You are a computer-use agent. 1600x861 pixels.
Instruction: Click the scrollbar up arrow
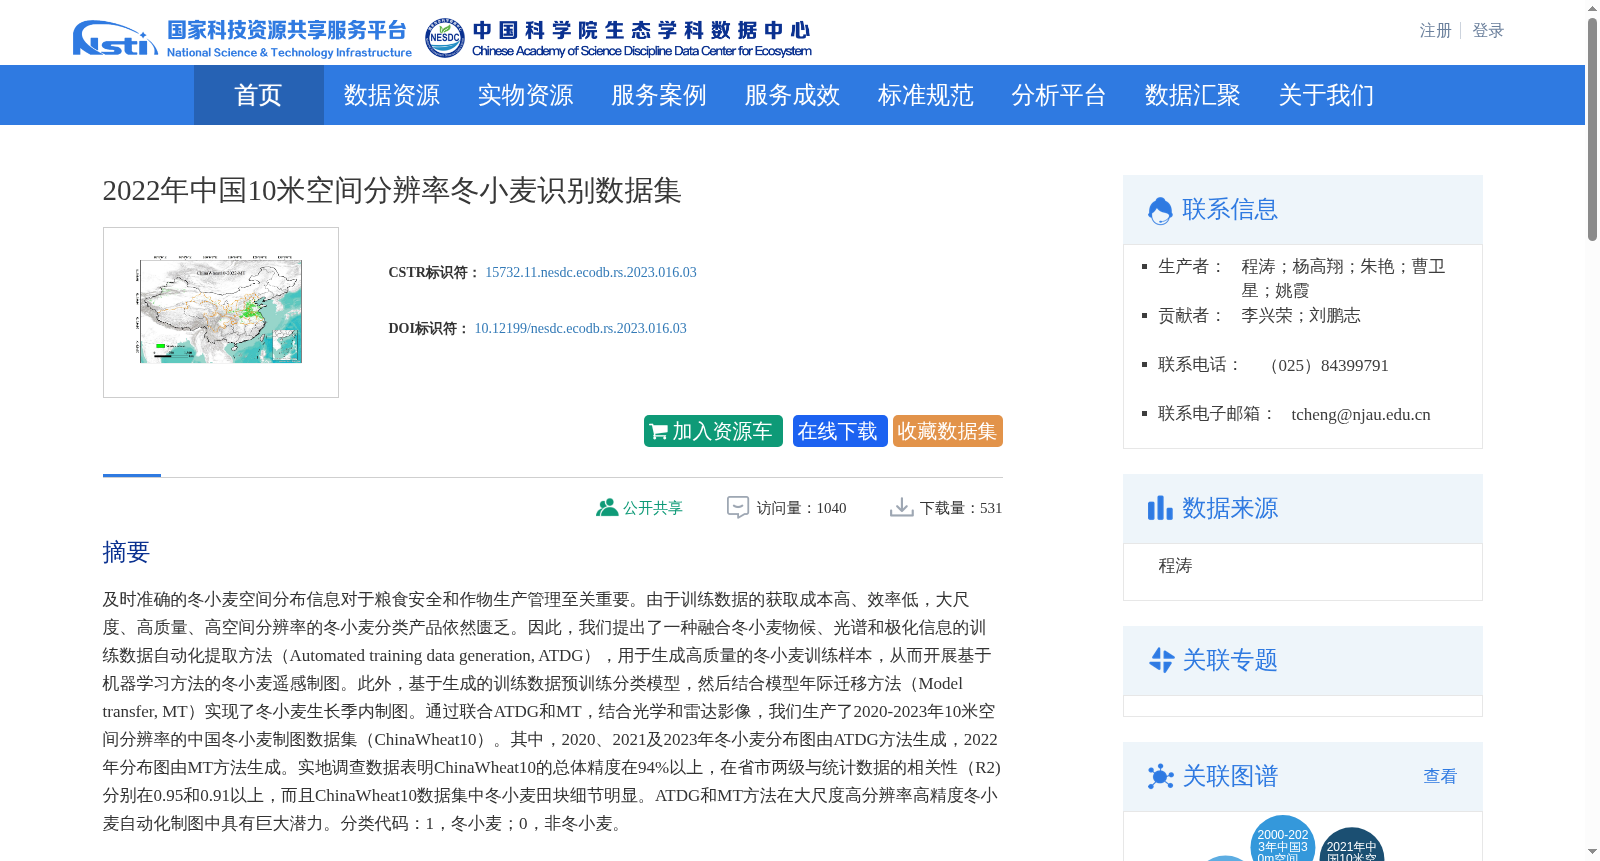pyautogui.click(x=1592, y=8)
